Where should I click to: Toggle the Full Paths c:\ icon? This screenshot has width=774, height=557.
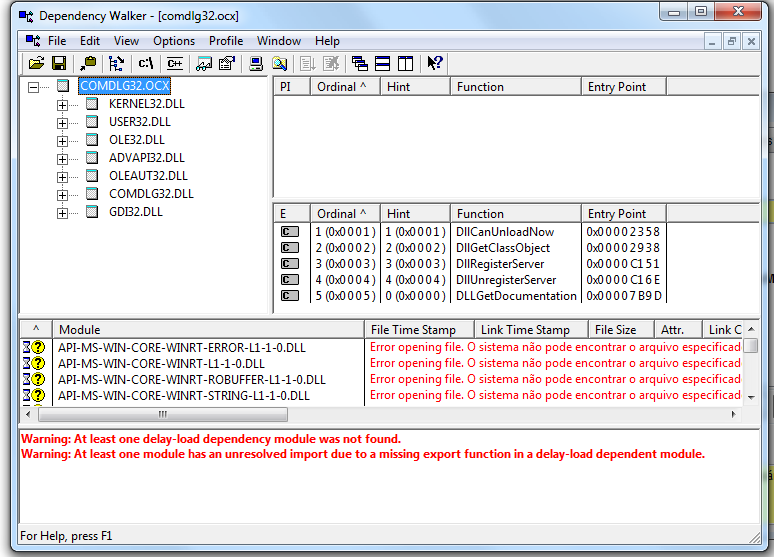[x=146, y=63]
